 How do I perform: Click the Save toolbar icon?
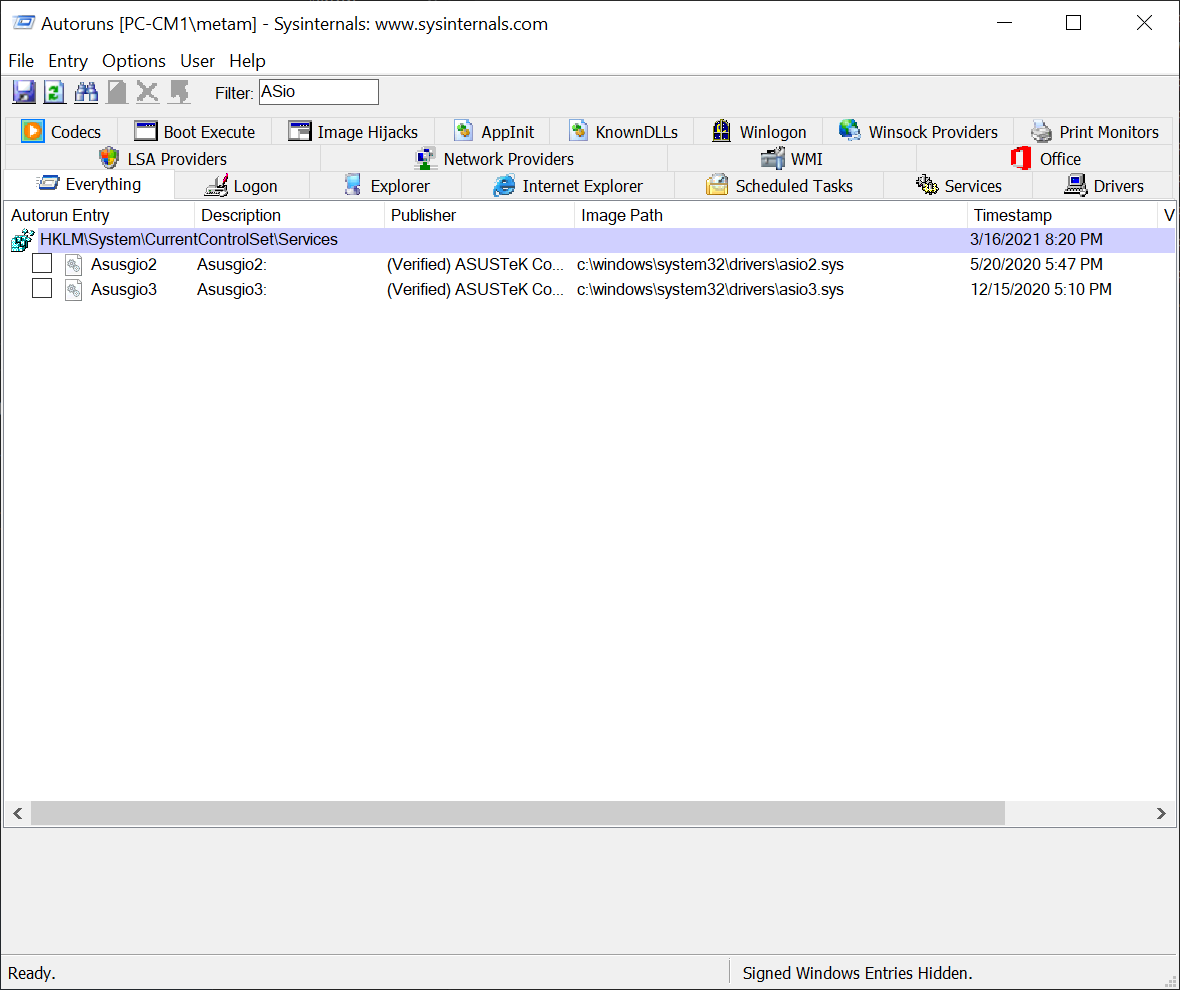[24, 92]
